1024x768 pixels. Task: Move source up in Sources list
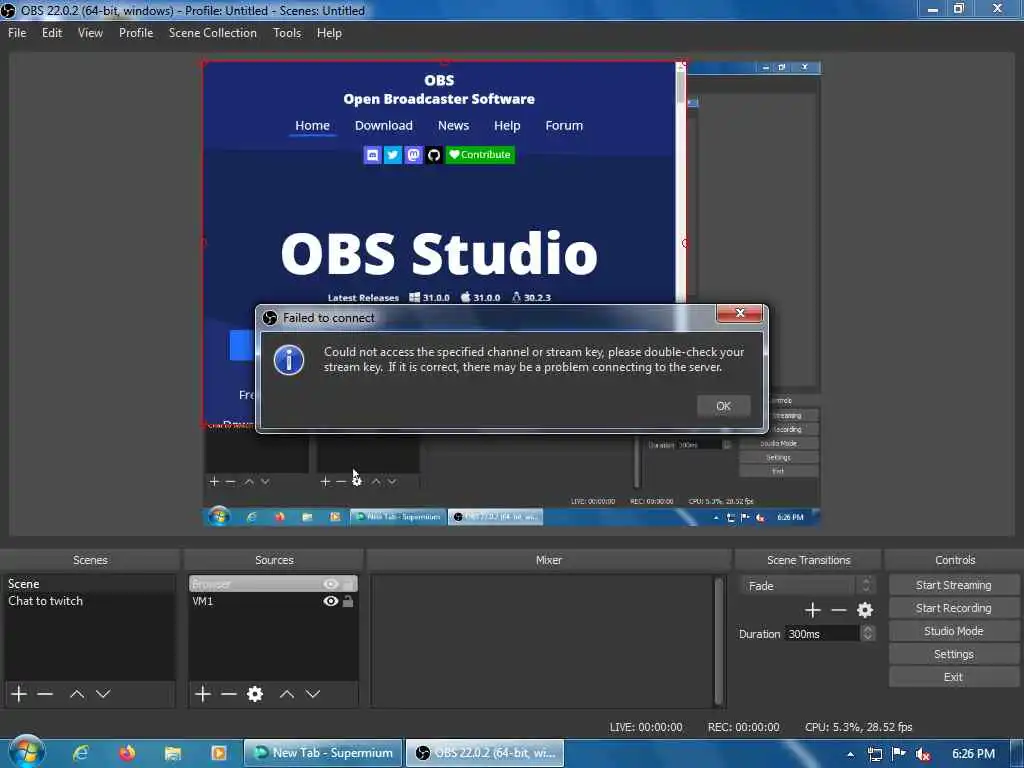tap(287, 694)
